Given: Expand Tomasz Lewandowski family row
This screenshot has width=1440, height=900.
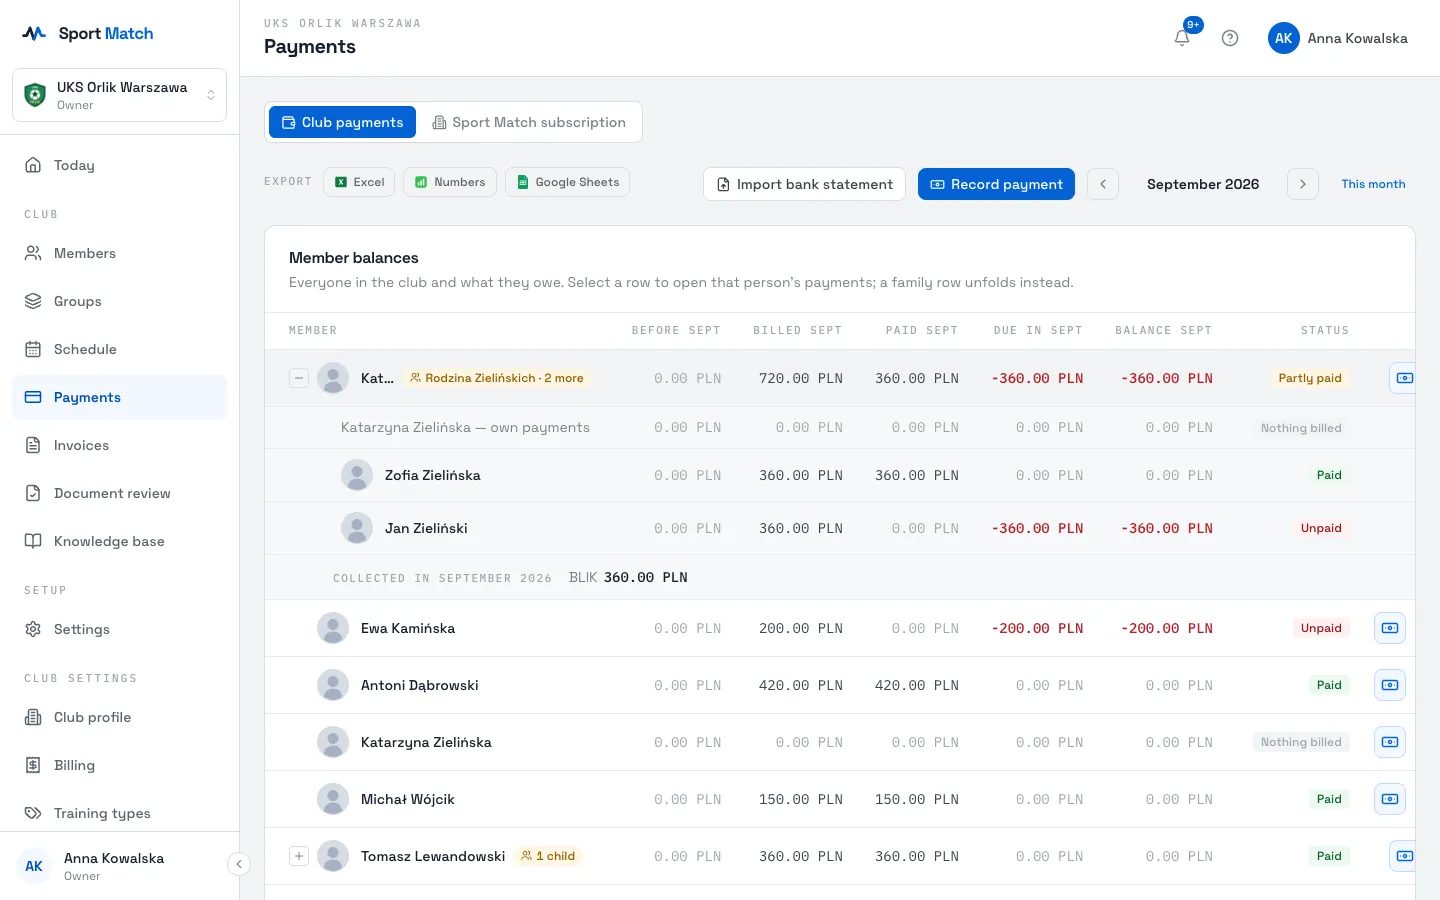Looking at the screenshot, I should [299, 856].
